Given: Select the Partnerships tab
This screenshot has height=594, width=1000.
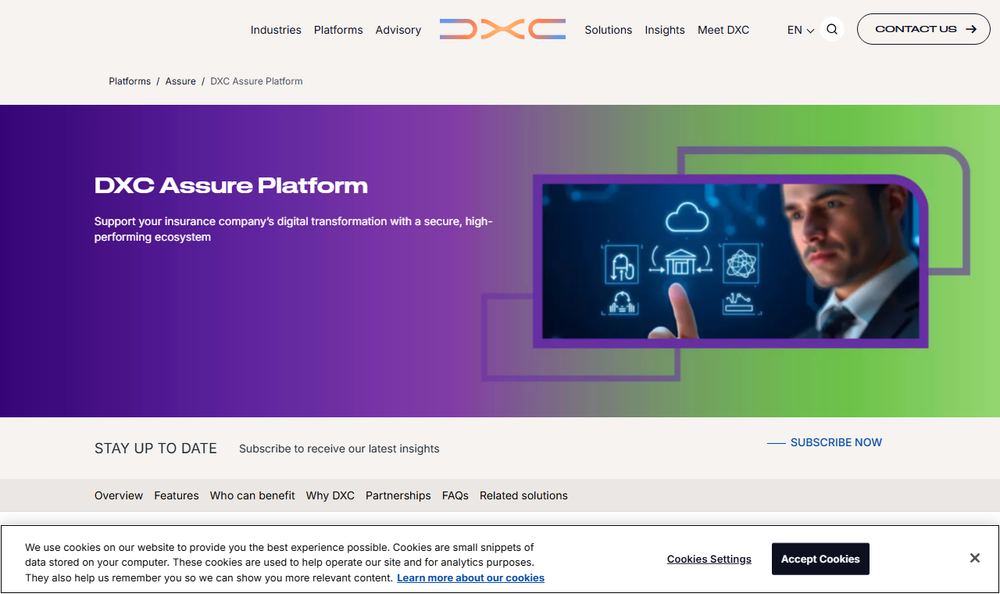Looking at the screenshot, I should point(398,496).
